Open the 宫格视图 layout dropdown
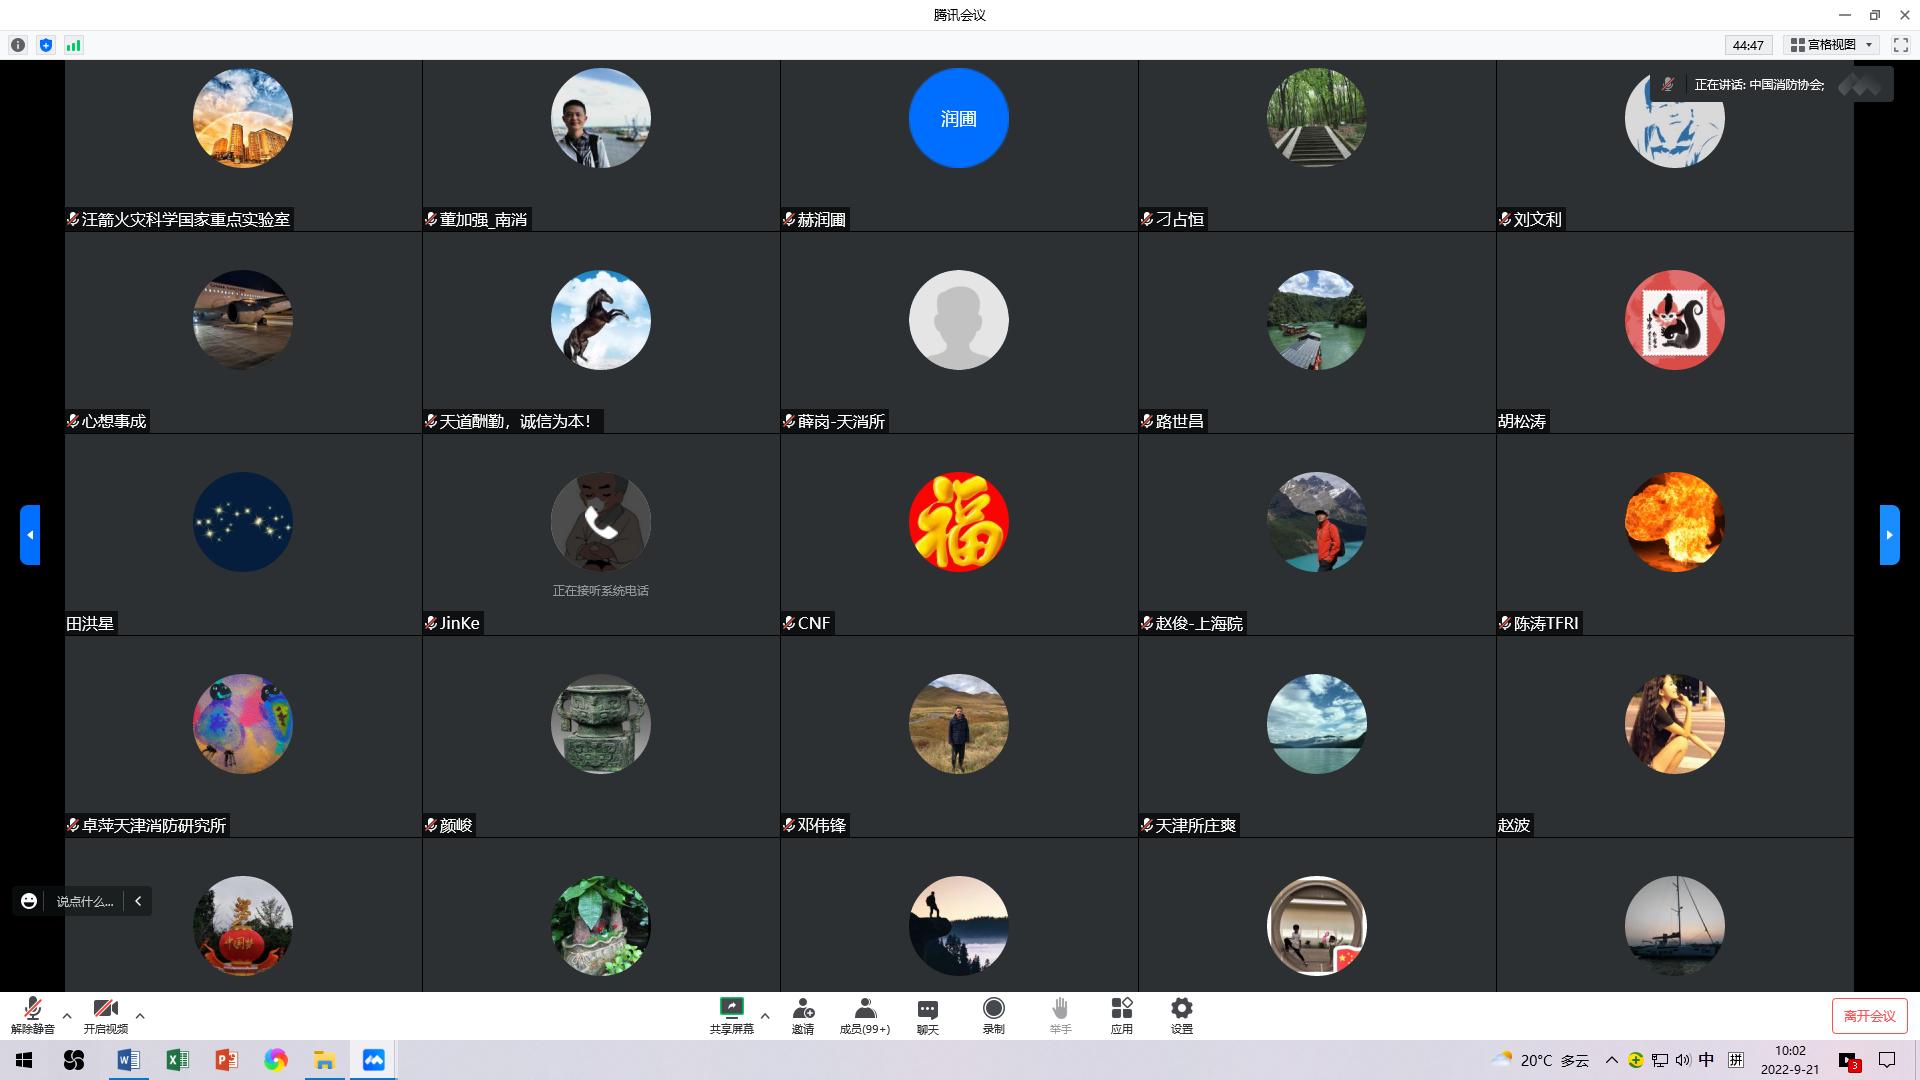The width and height of the screenshot is (1920, 1080). tap(1831, 45)
